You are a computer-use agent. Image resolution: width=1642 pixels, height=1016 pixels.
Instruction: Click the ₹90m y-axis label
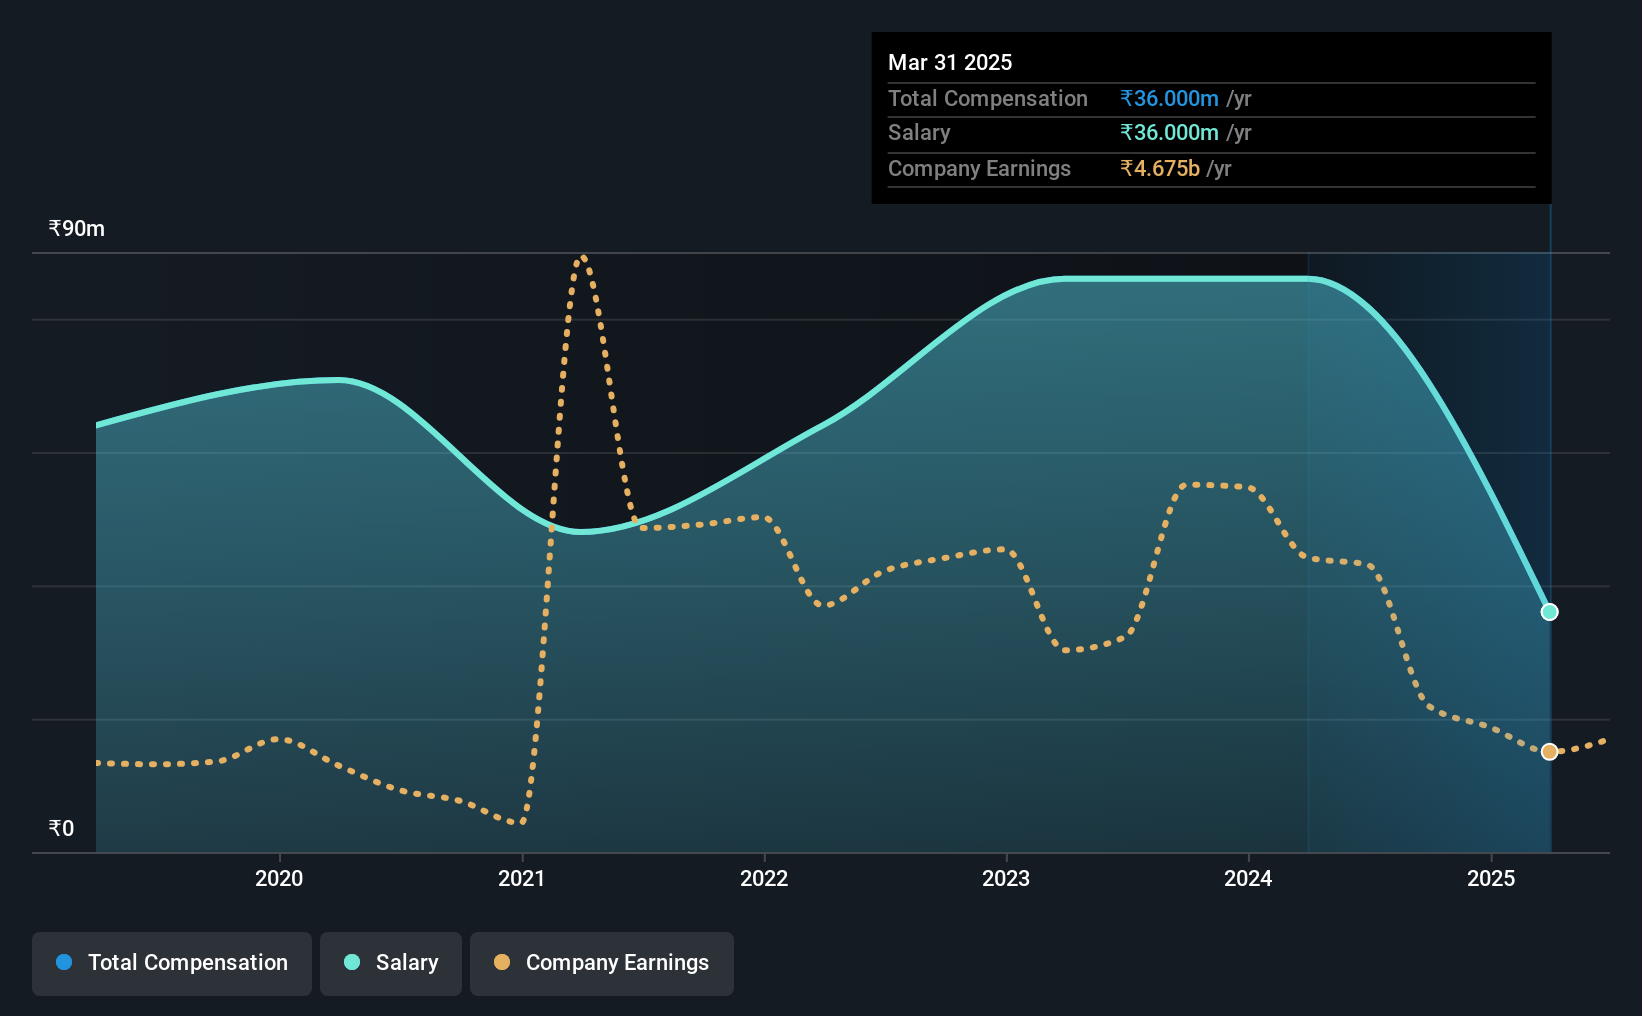coord(77,229)
